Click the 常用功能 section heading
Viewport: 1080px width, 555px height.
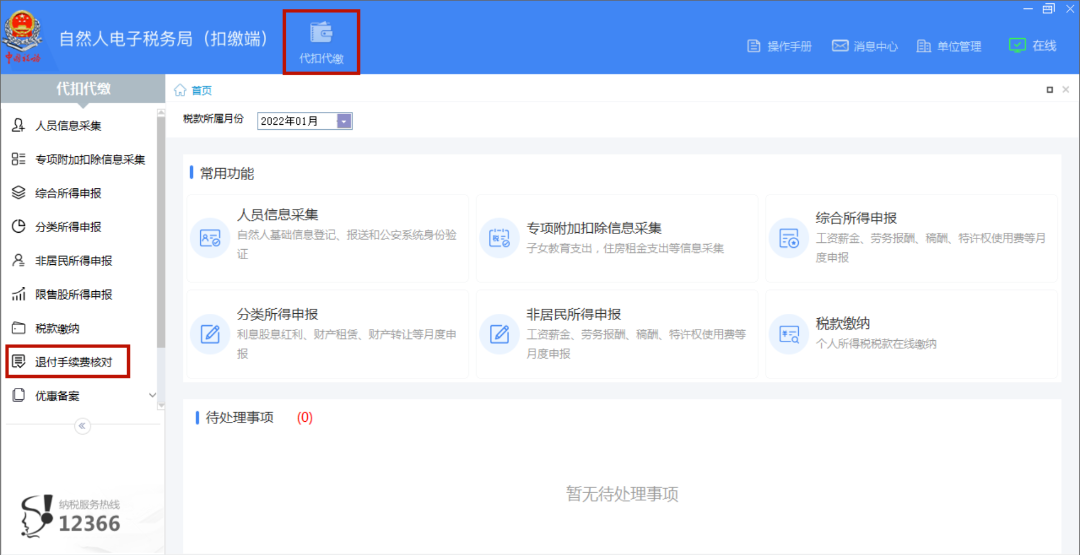(x=227, y=174)
